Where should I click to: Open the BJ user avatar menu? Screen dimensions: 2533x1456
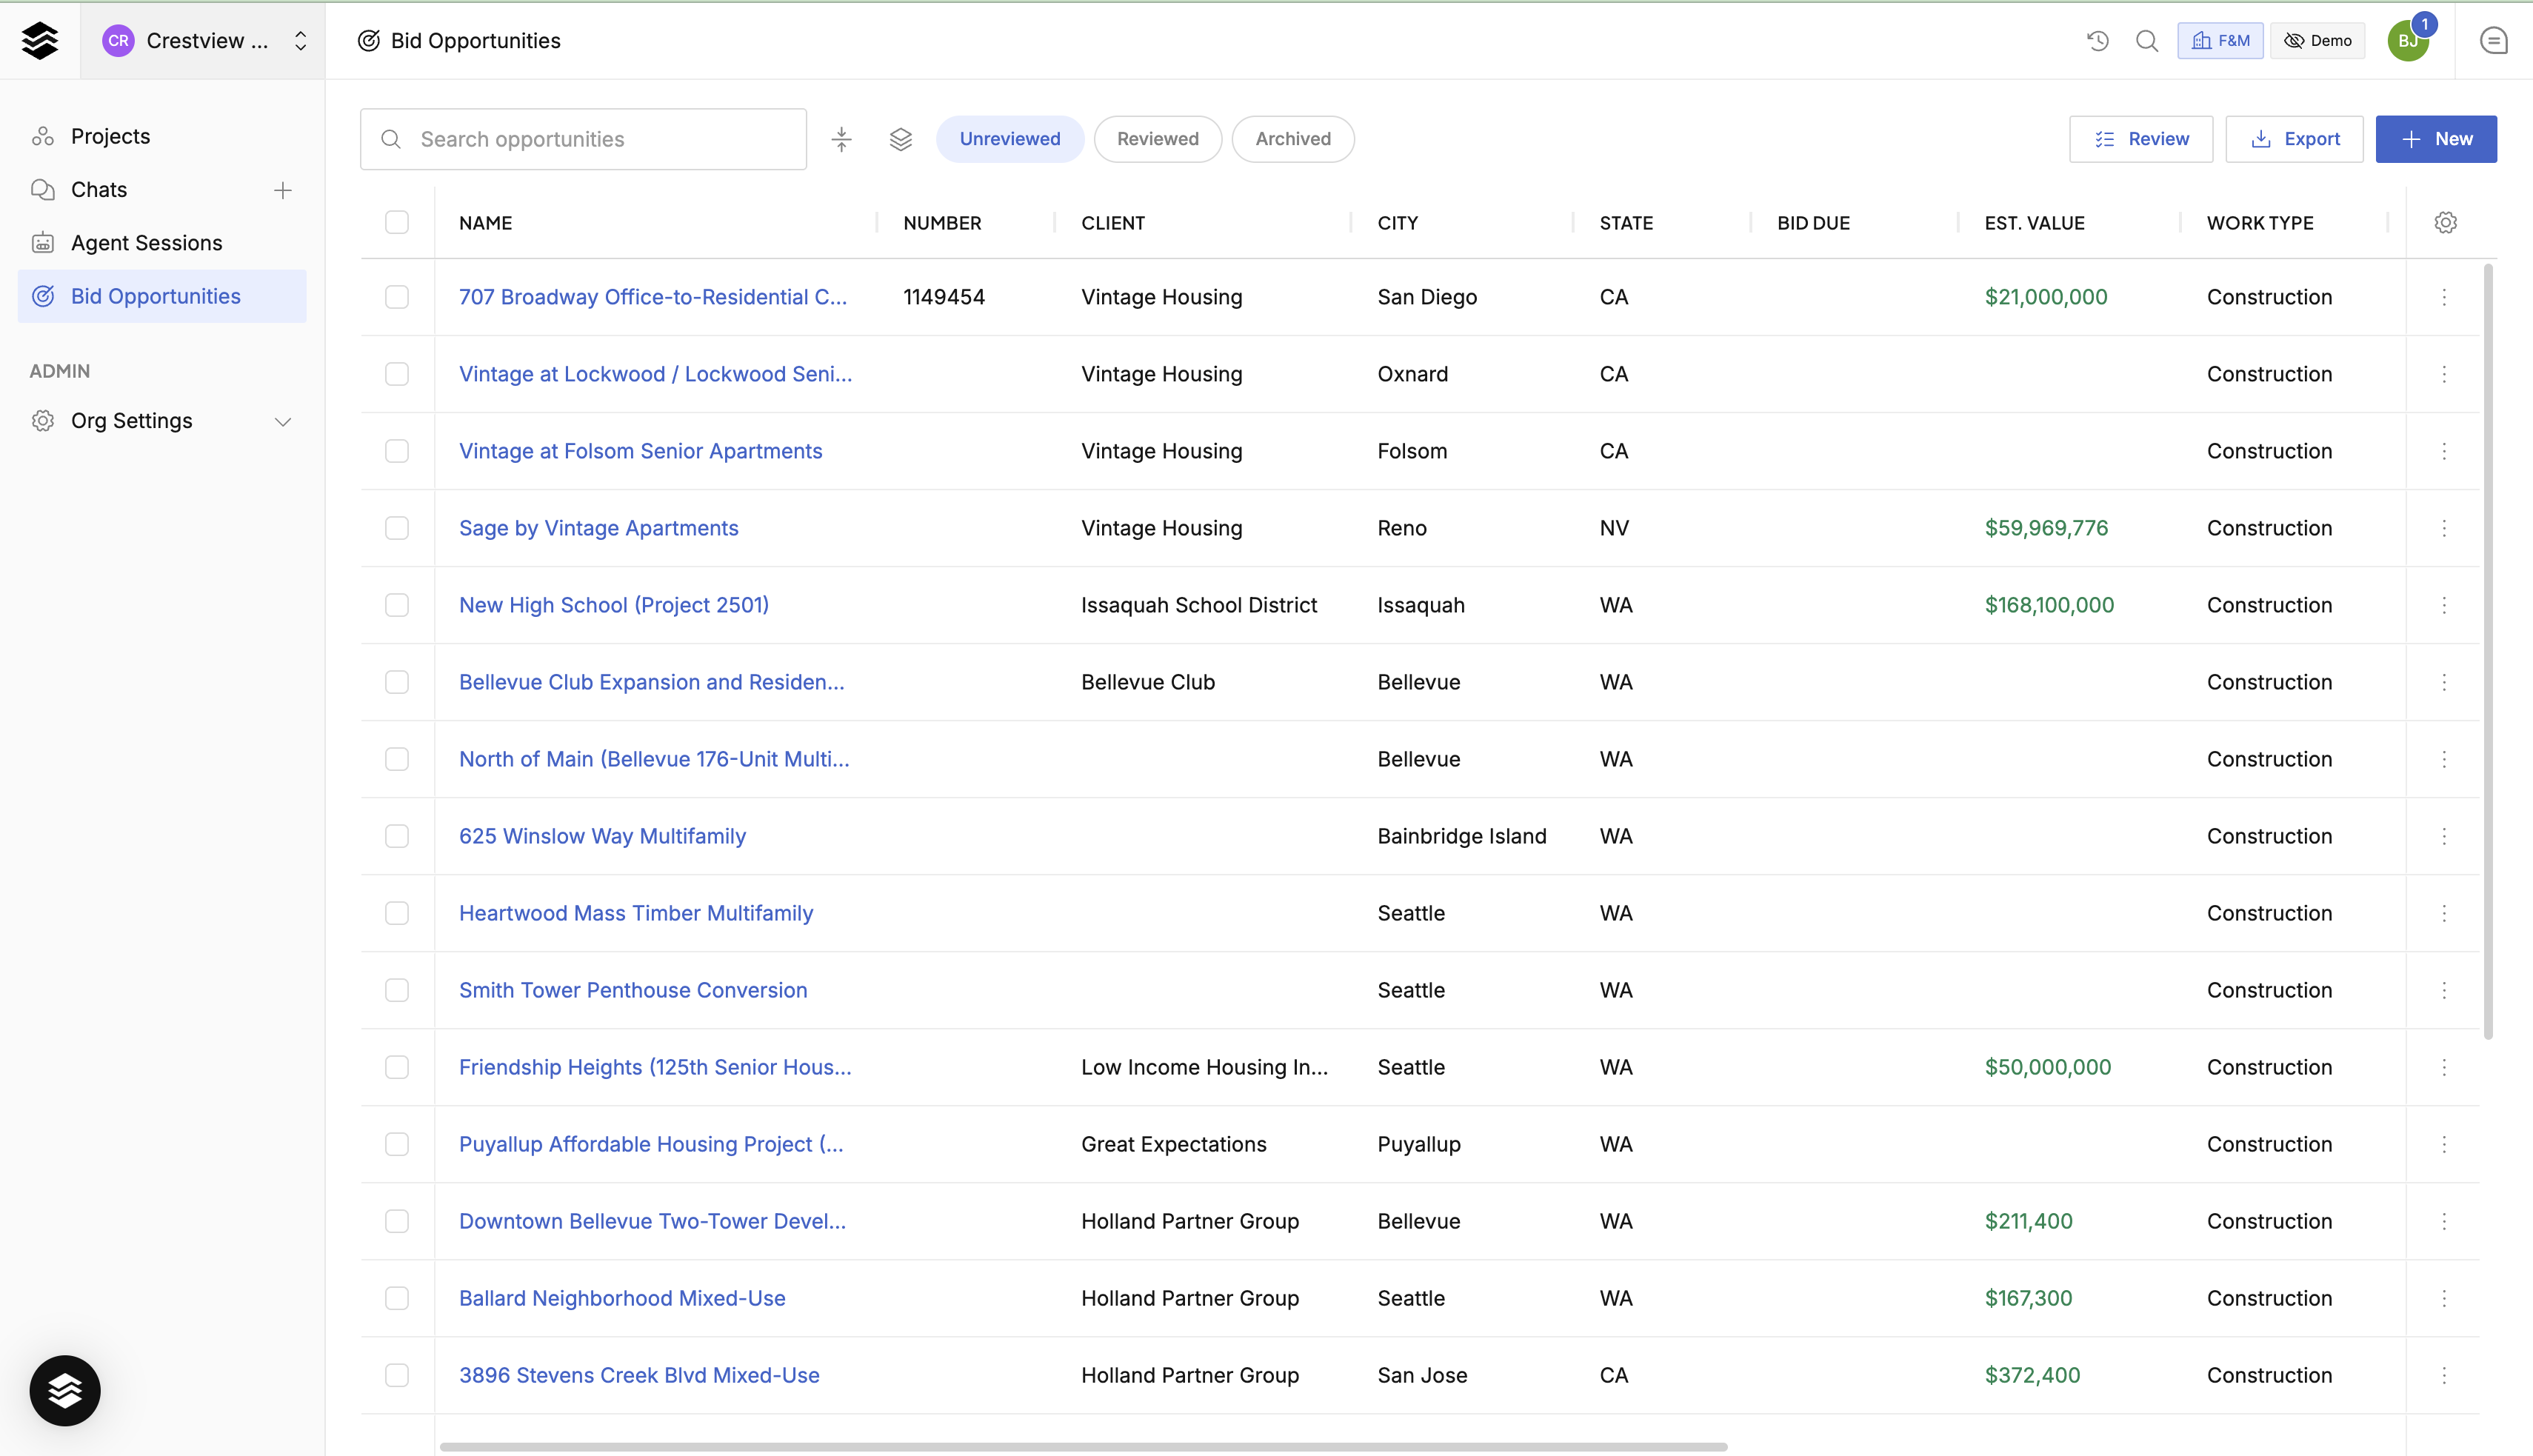pos(2408,40)
